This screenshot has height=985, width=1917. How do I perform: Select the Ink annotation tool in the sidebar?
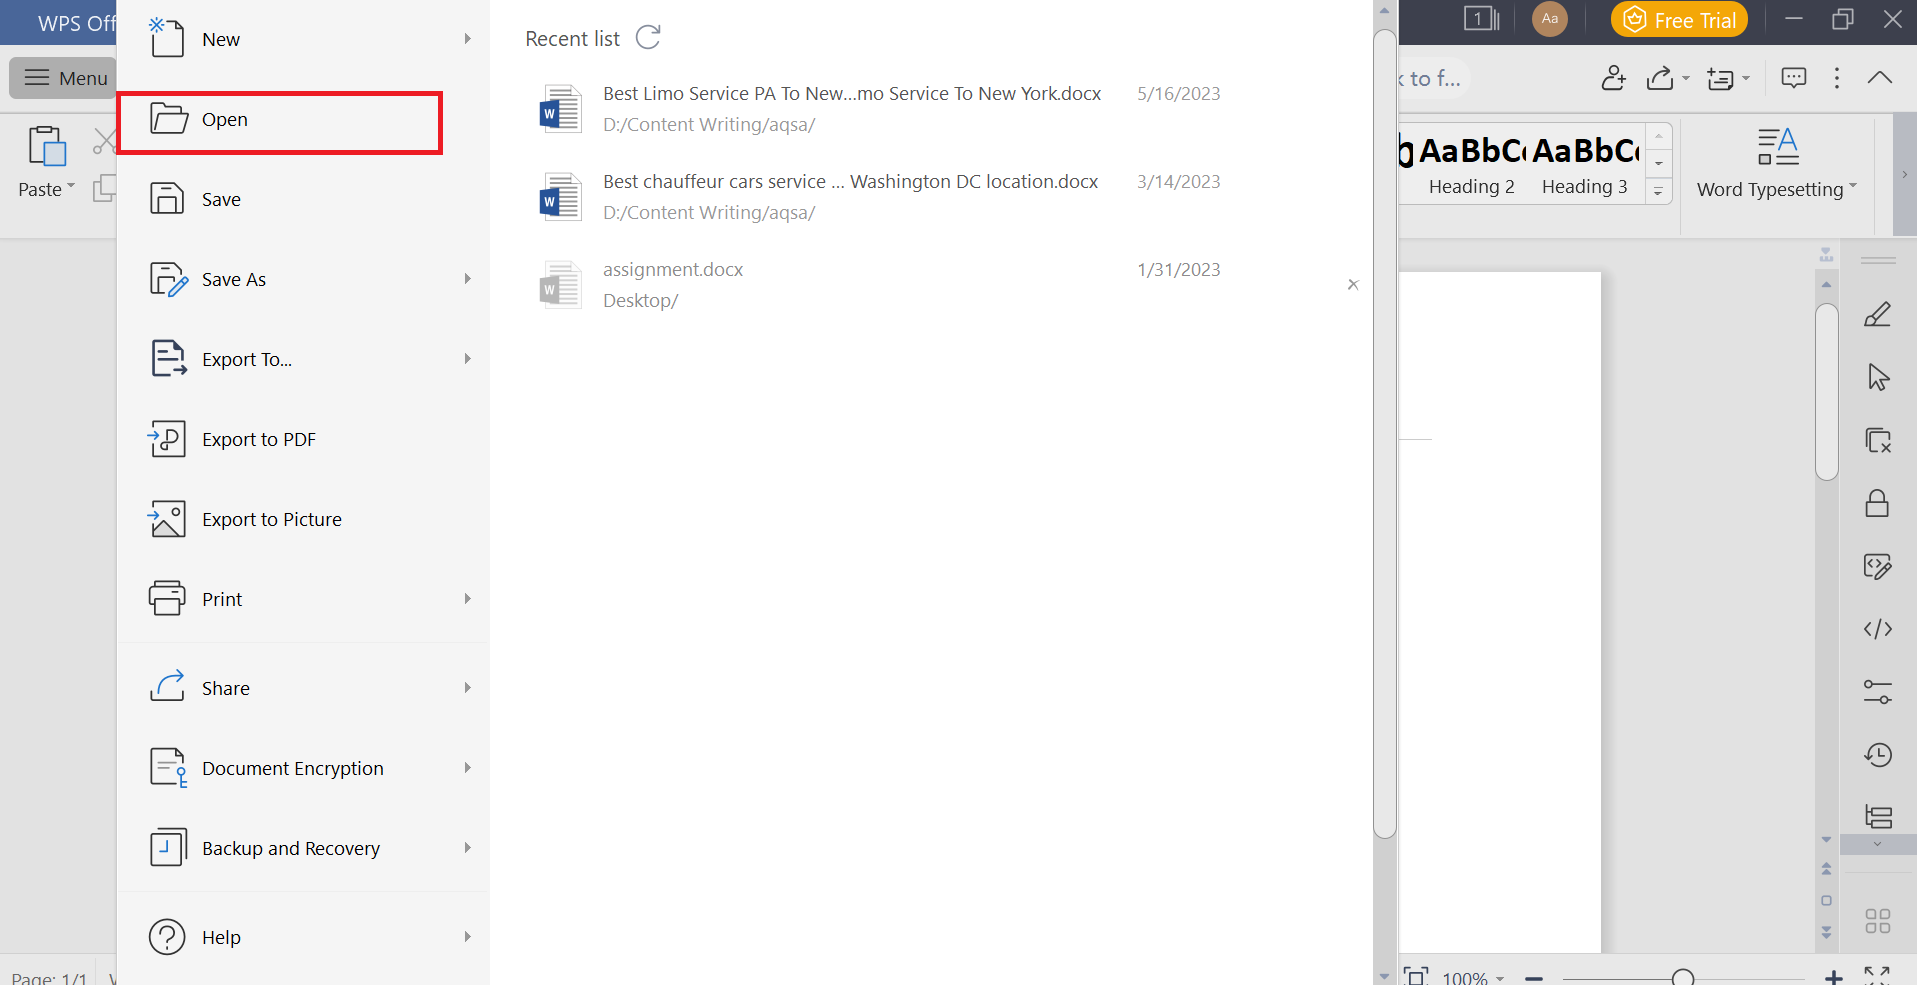[1878, 313]
